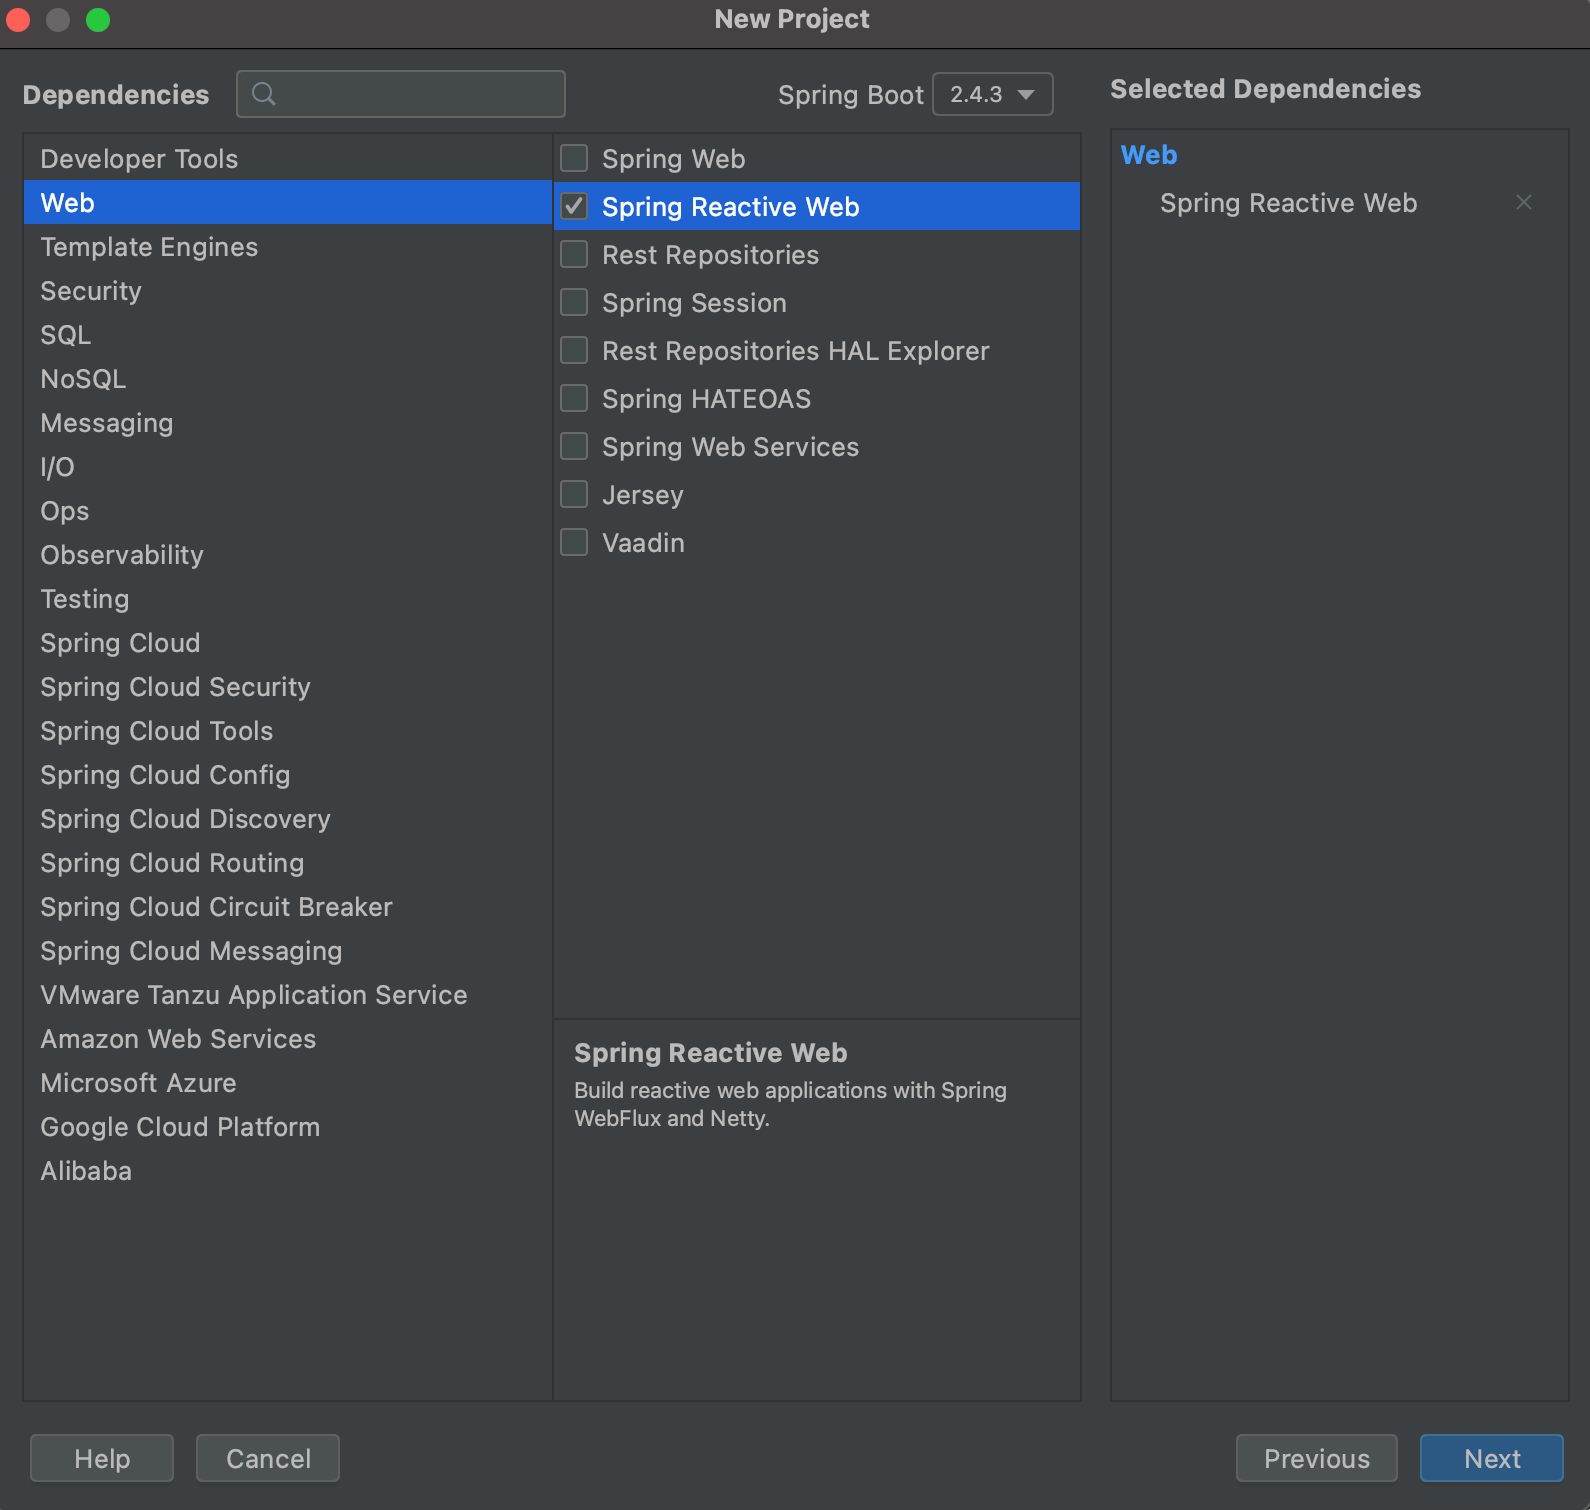Enable the Spring Web checkbox
The height and width of the screenshot is (1510, 1590).
(x=574, y=159)
